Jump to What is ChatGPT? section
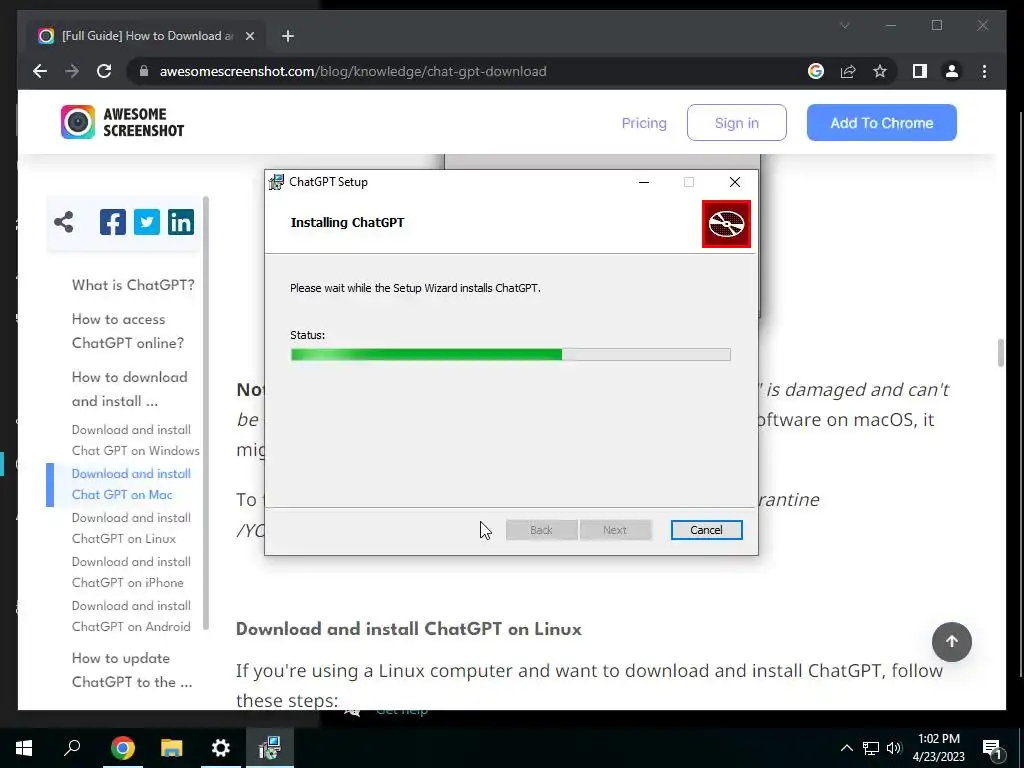This screenshot has width=1024, height=768. 133,285
